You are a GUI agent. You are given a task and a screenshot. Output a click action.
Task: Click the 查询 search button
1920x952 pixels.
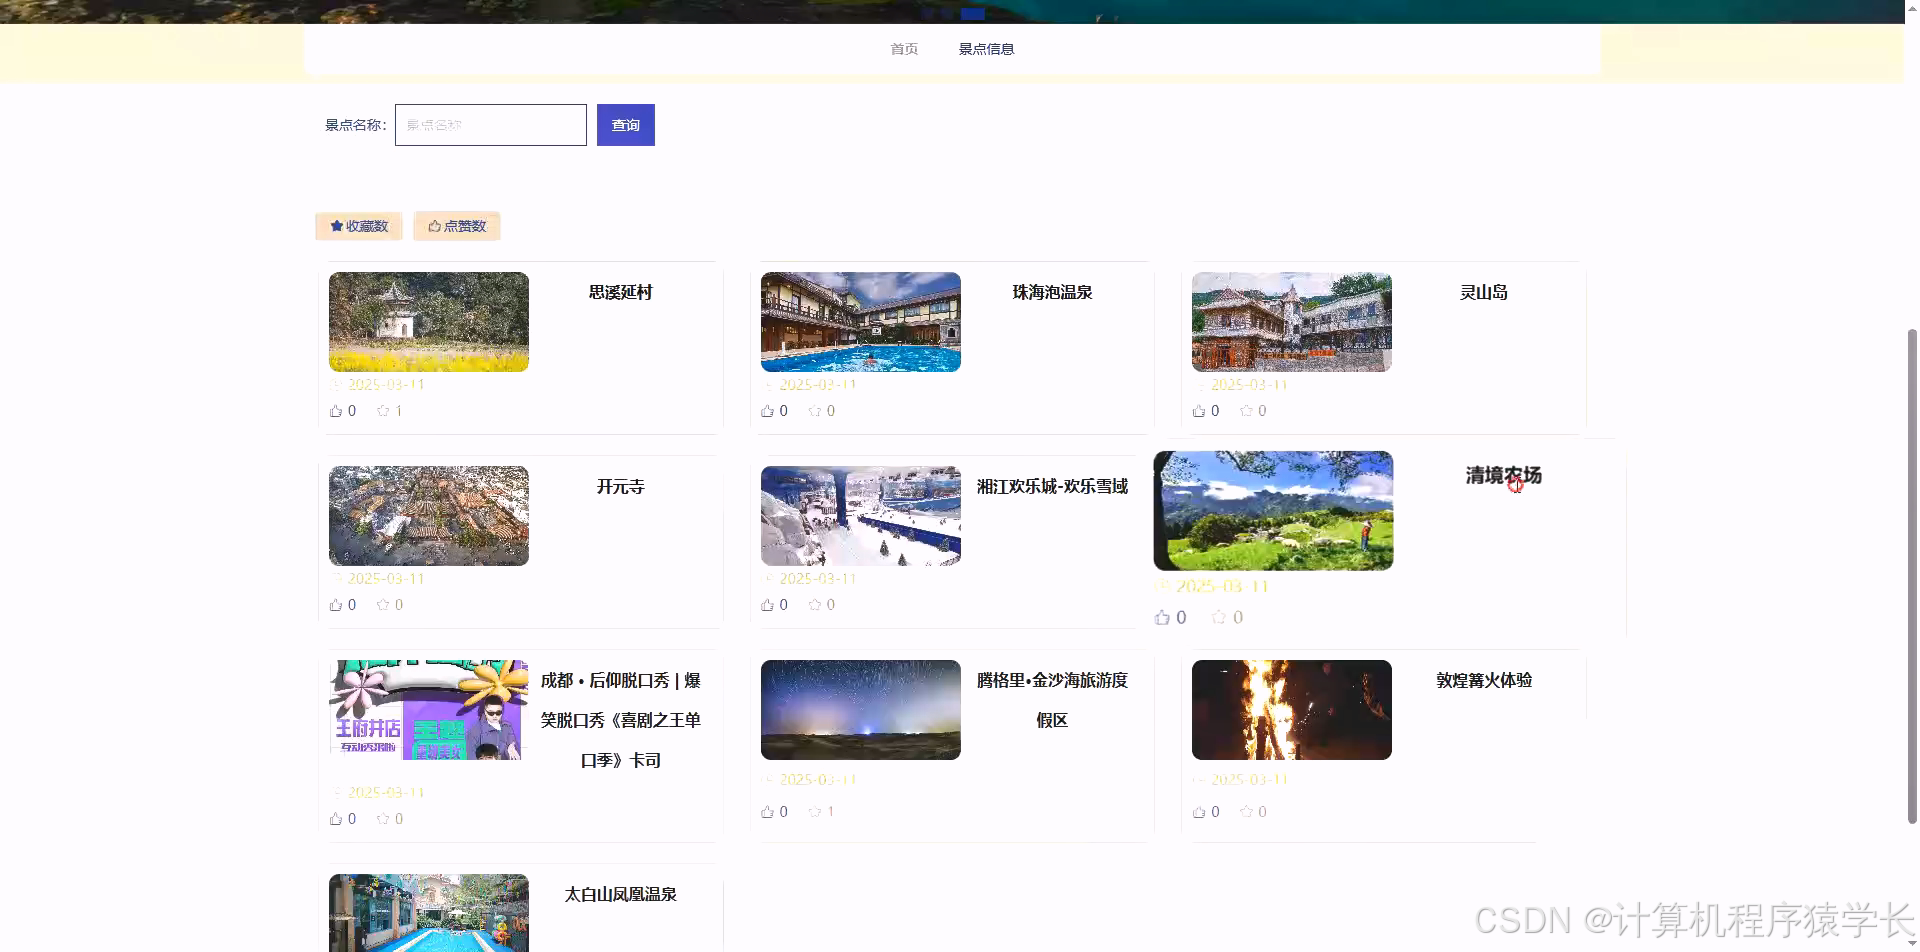pyautogui.click(x=625, y=124)
